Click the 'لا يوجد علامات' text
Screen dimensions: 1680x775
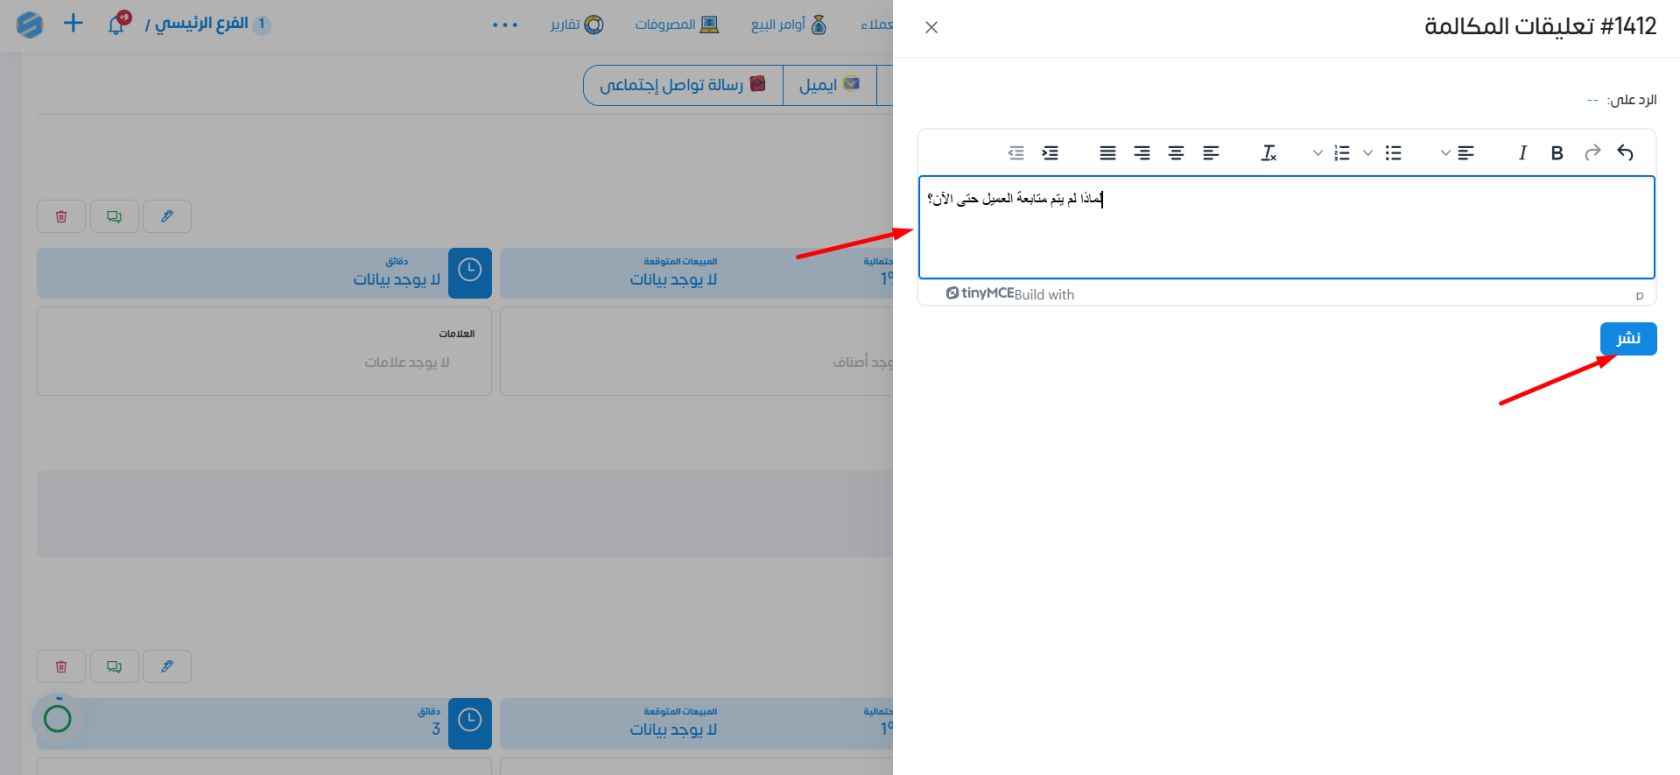pyautogui.click(x=407, y=362)
